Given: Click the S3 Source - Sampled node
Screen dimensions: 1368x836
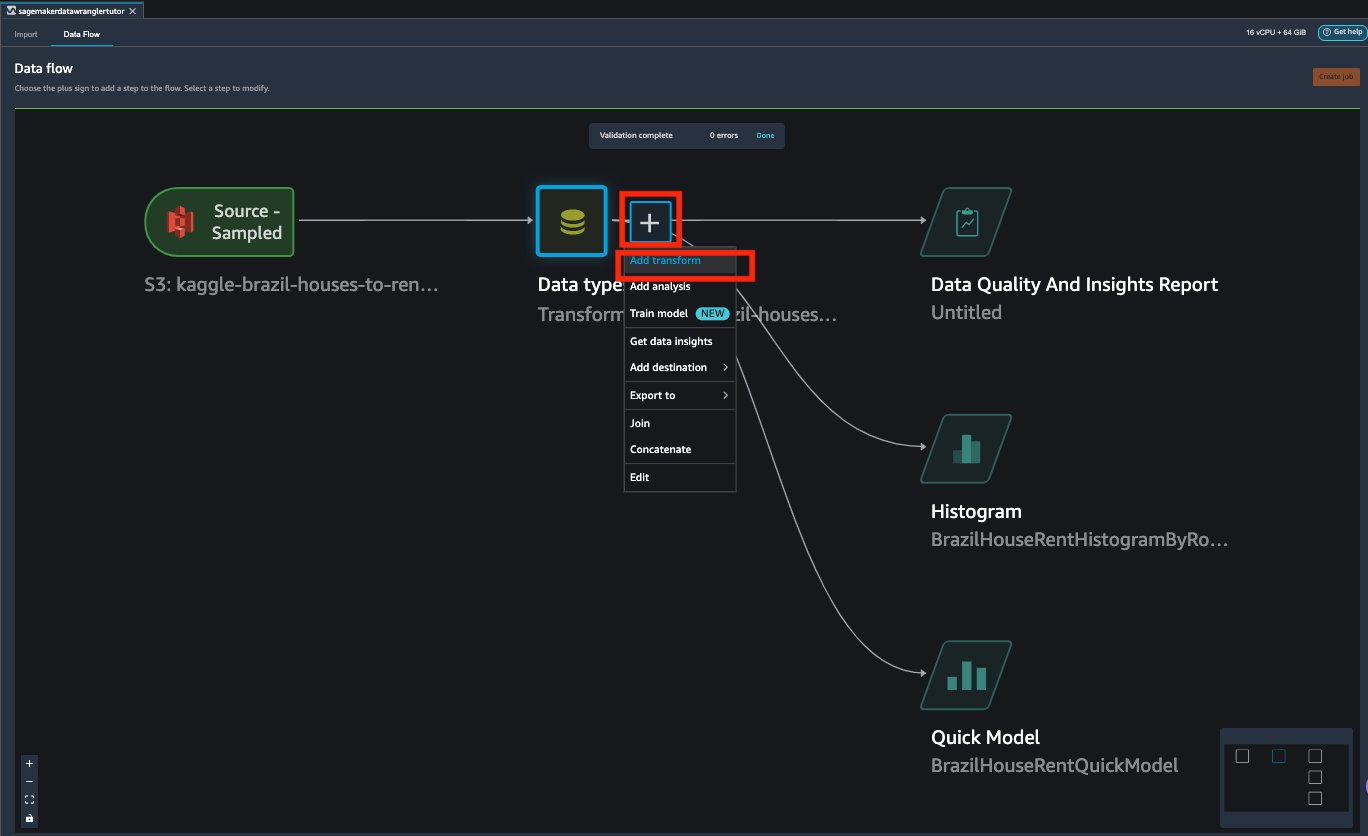Looking at the screenshot, I should pos(220,221).
